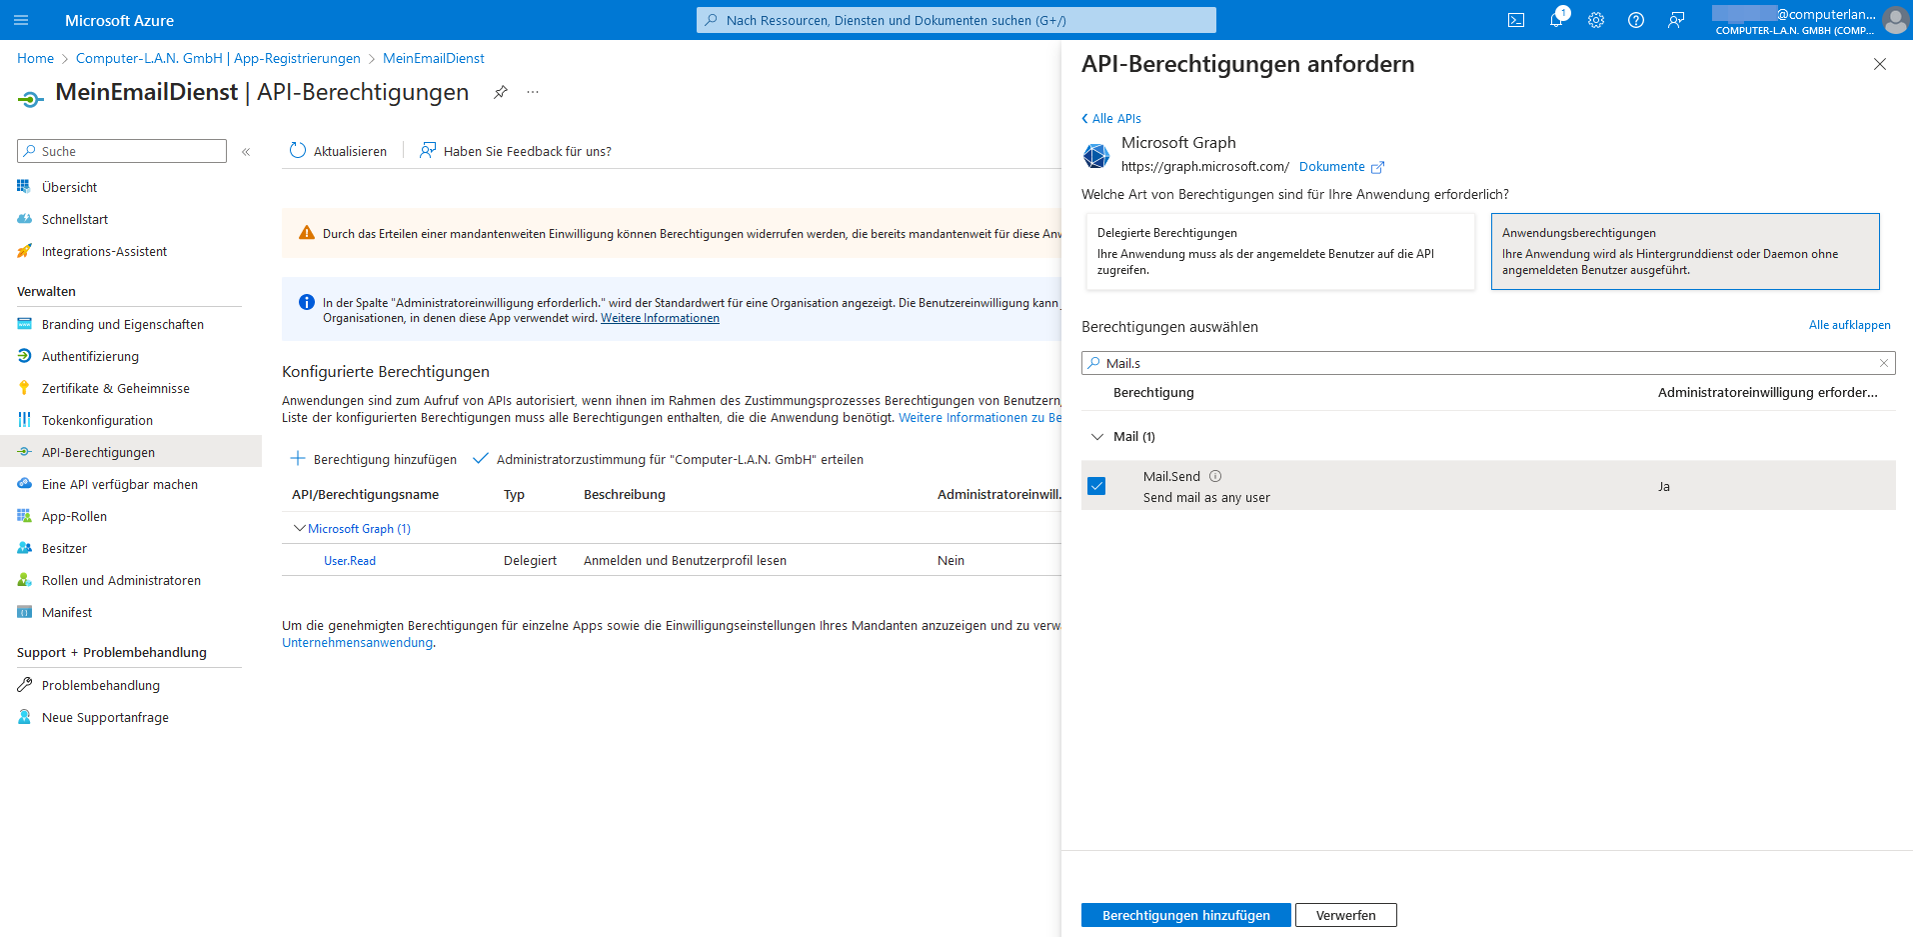Open Eine API verfügbar machen
The image size is (1913, 937).
click(x=120, y=484)
